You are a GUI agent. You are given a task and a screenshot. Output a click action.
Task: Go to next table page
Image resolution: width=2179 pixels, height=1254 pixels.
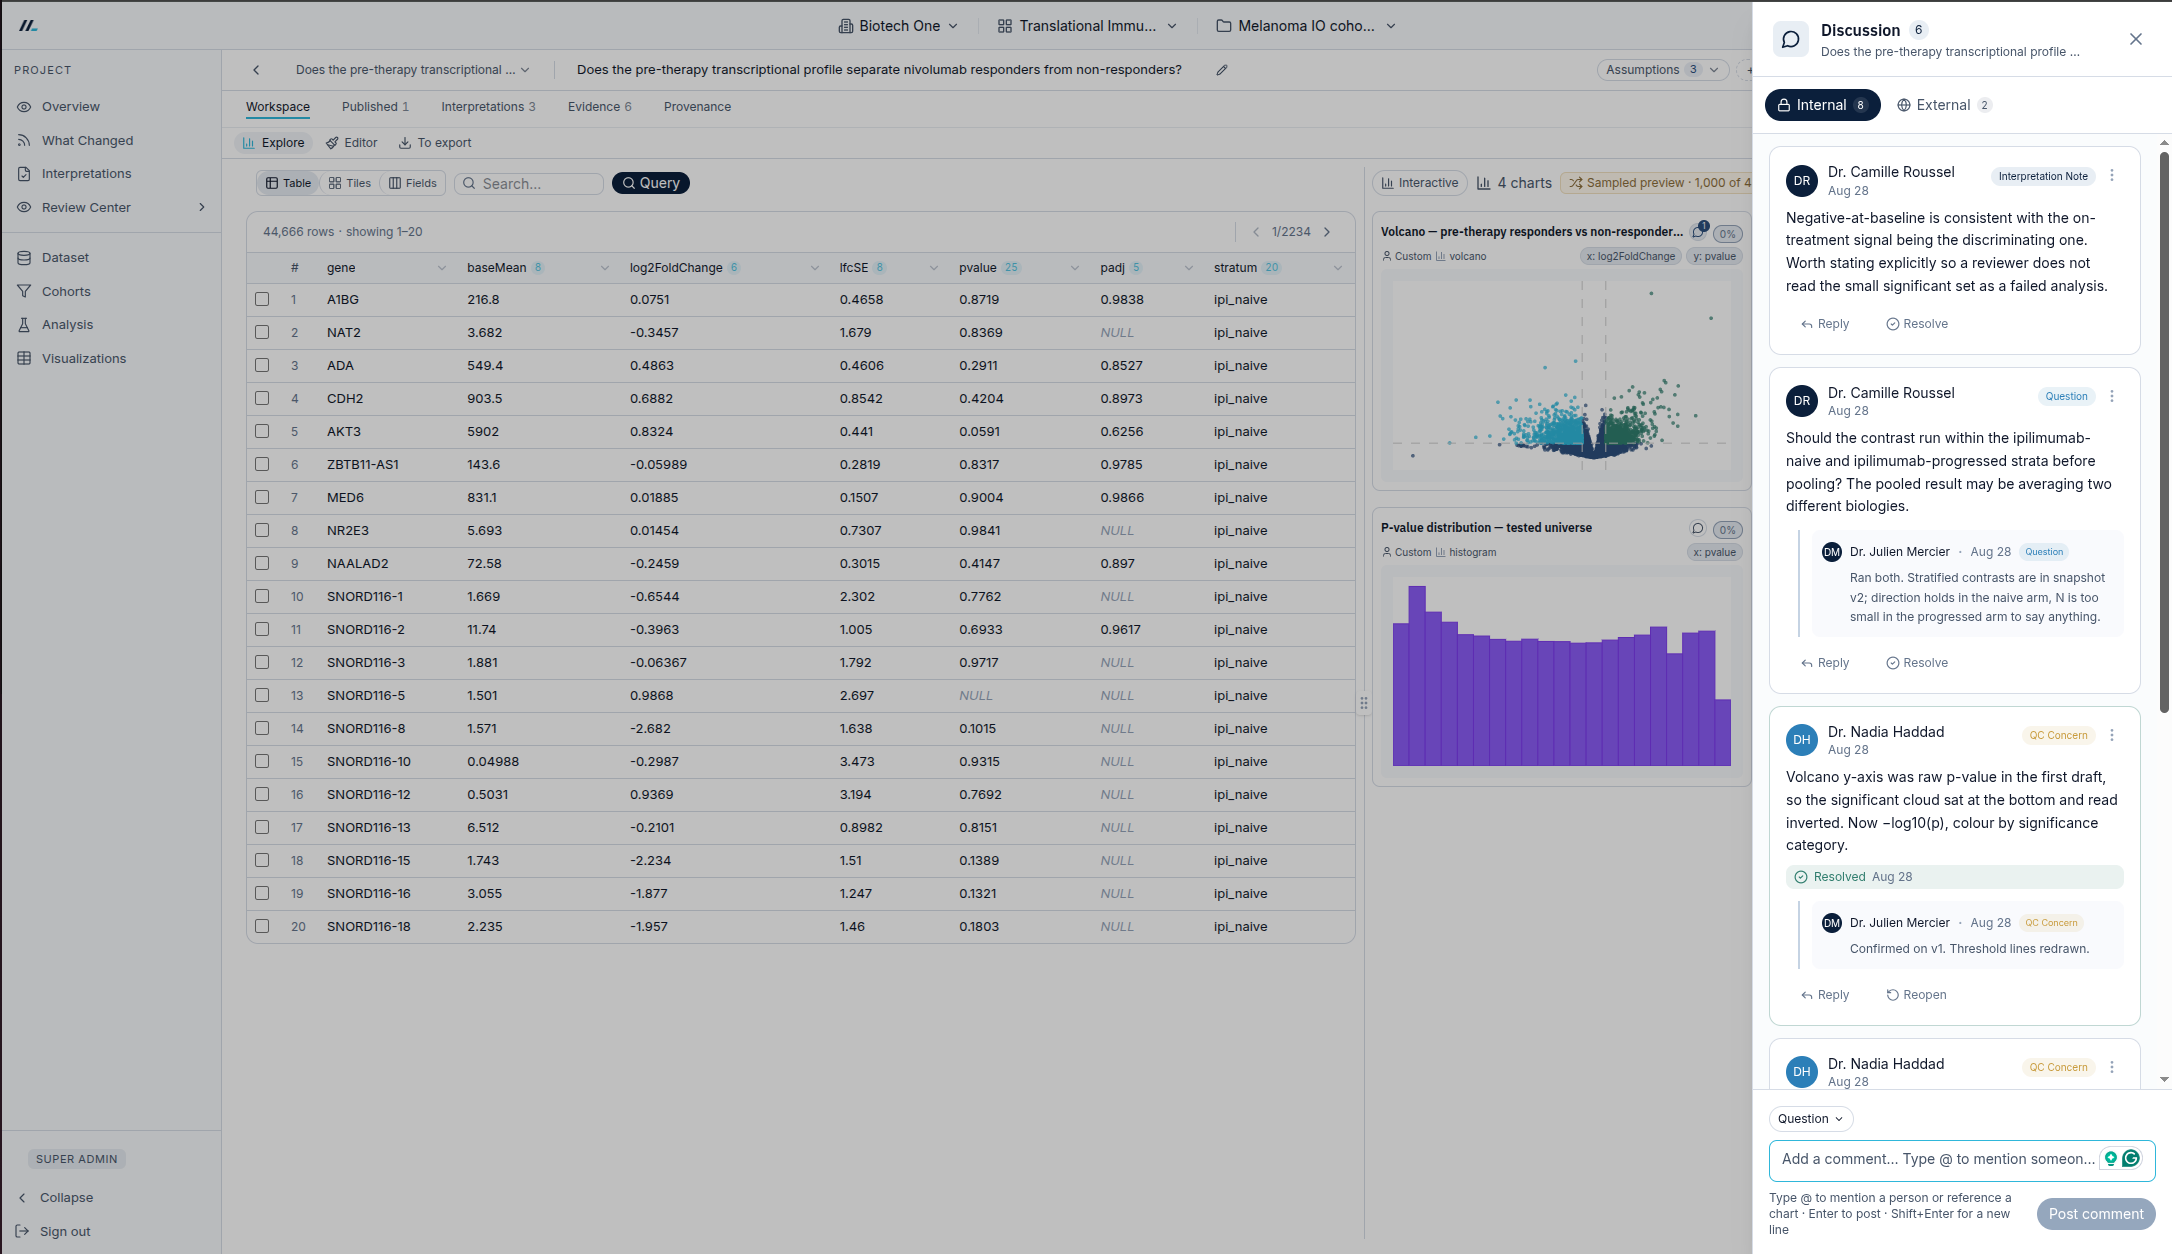(1328, 232)
